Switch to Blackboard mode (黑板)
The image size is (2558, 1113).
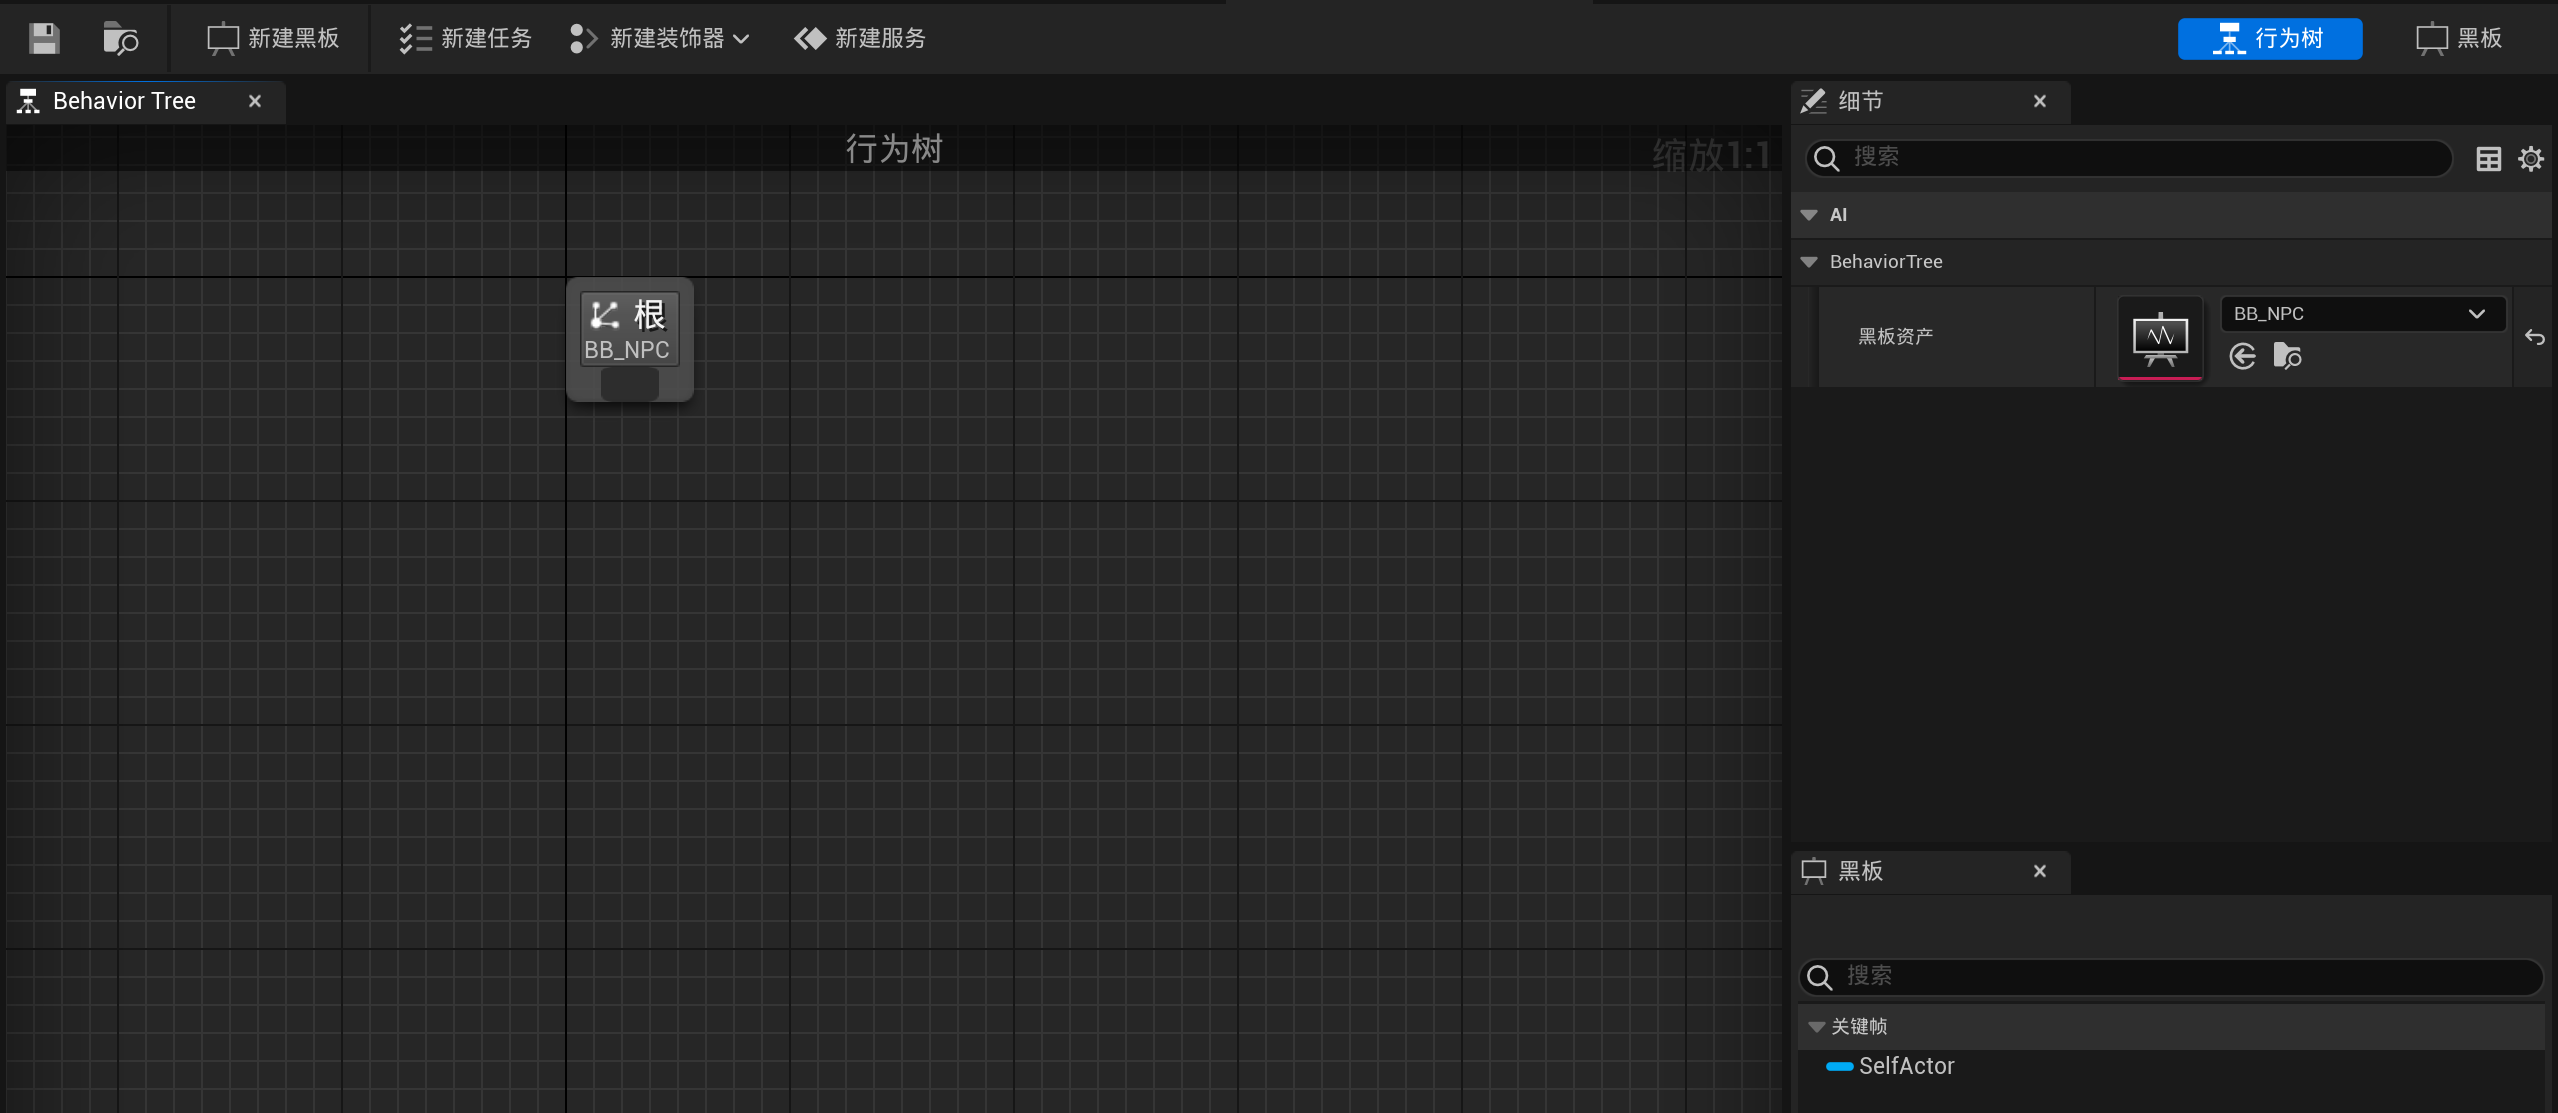2459,38
